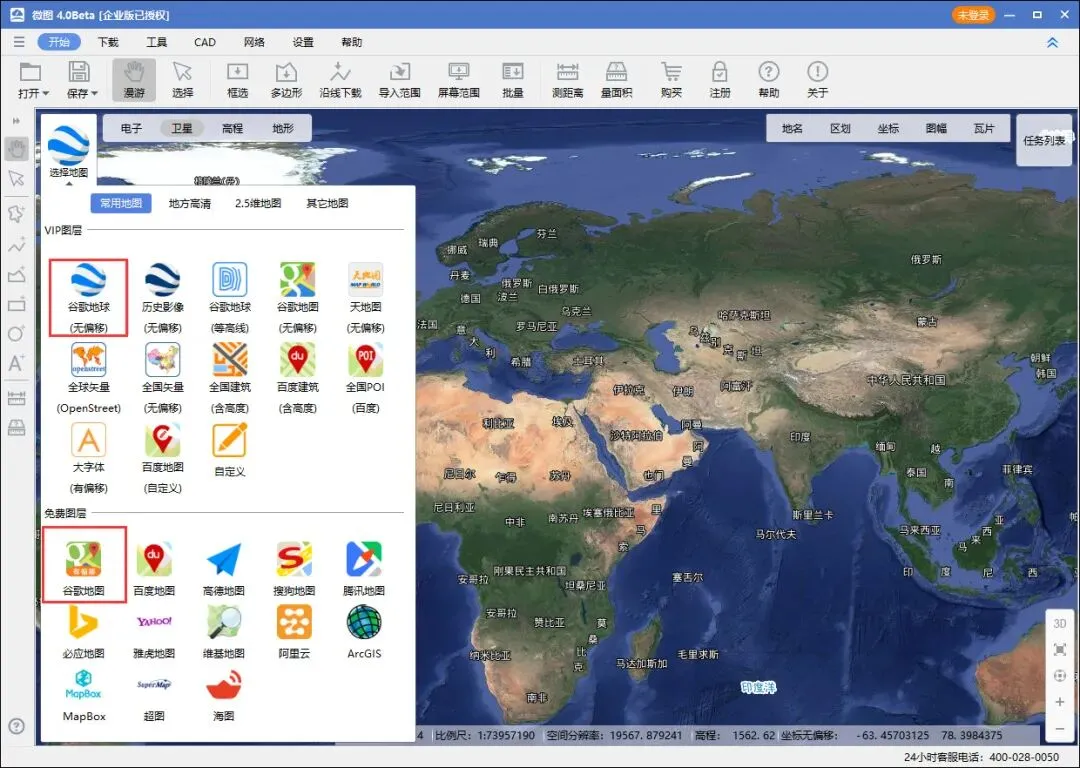
Task: Select 天地图 map layer icon
Action: (x=366, y=280)
